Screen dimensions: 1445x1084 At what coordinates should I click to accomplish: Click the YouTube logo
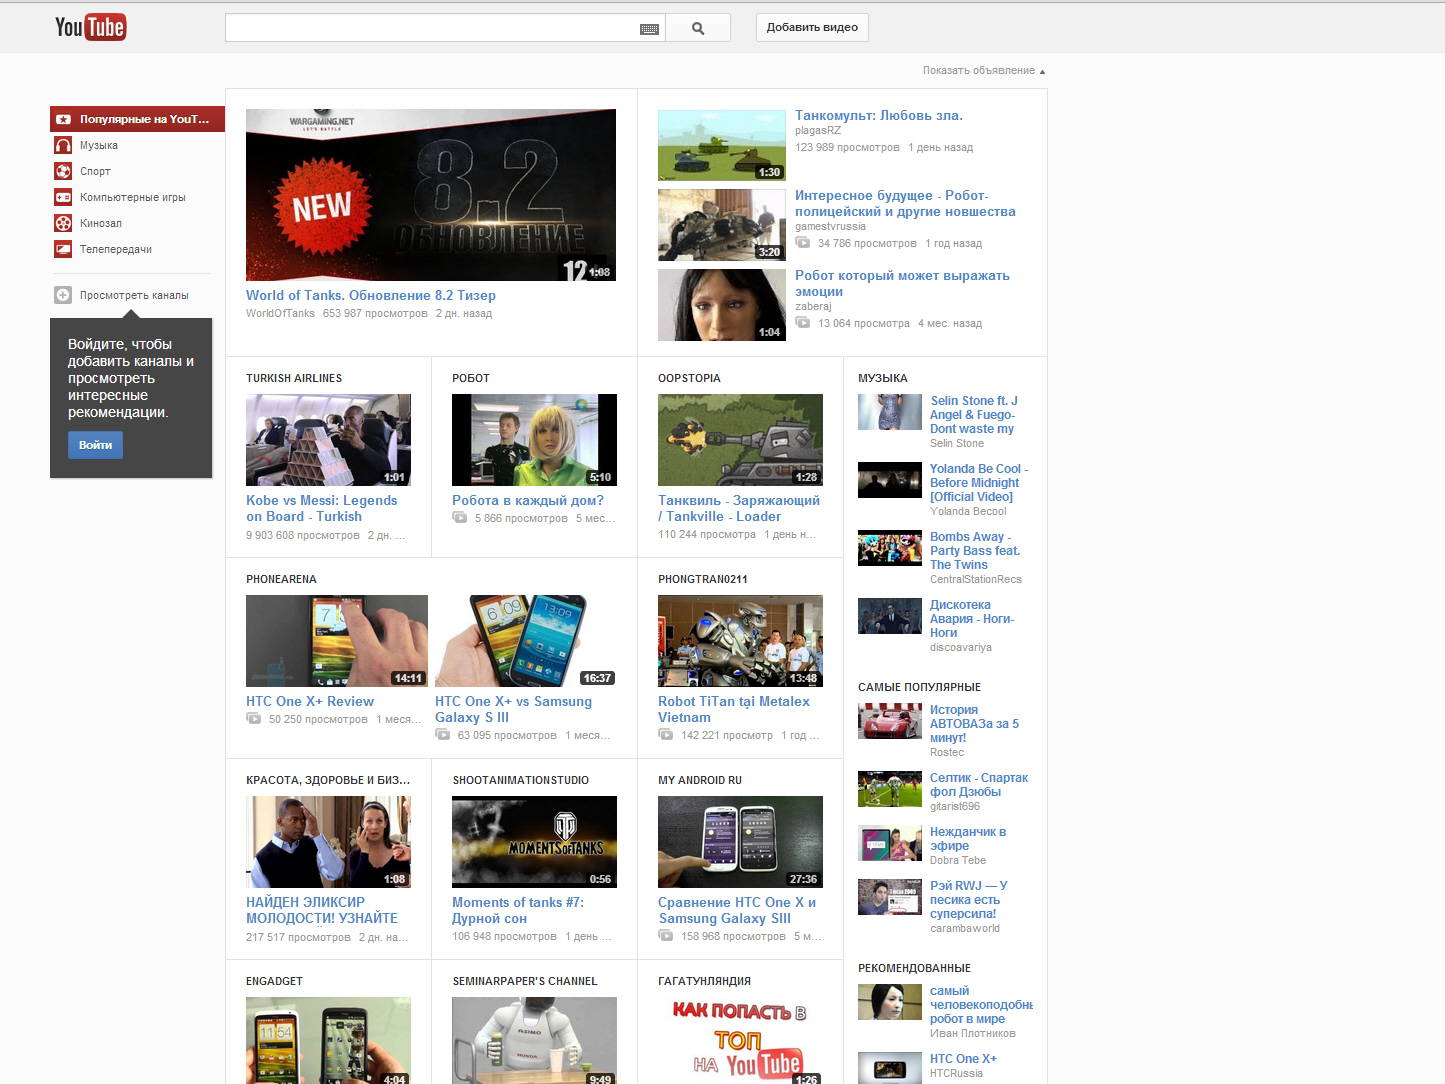90,27
